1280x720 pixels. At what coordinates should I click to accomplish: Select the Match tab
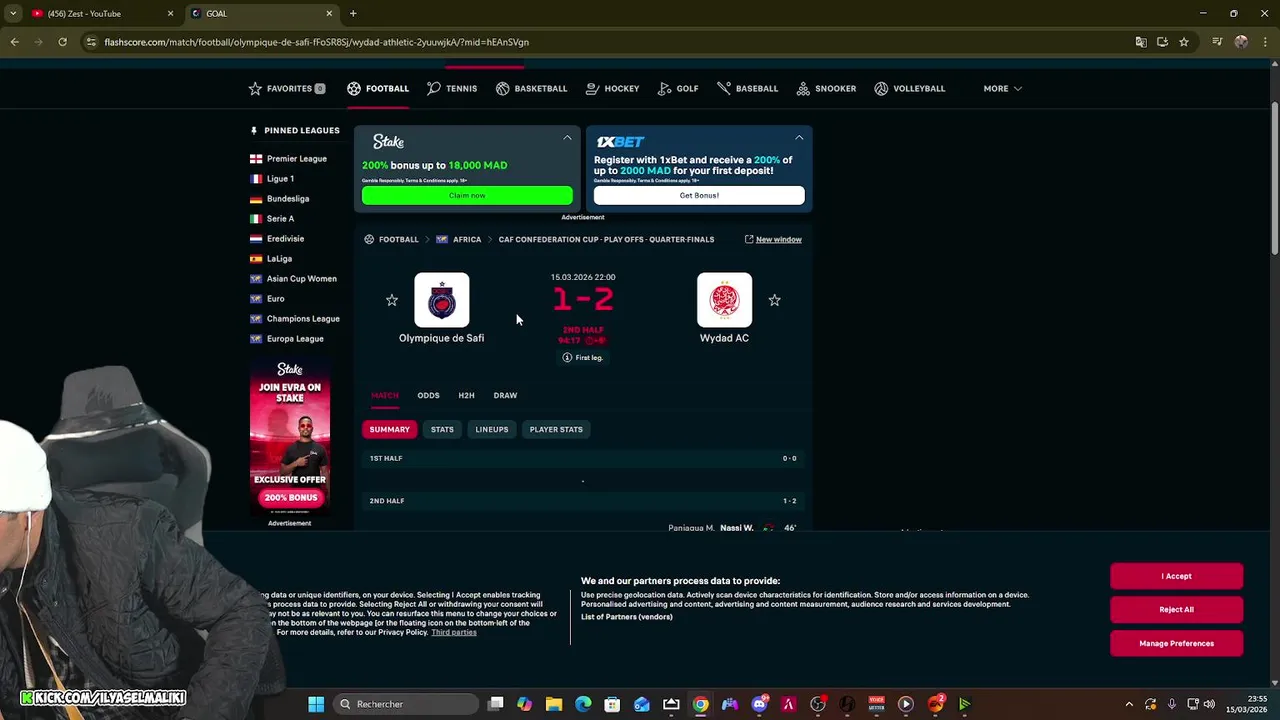[x=385, y=396]
